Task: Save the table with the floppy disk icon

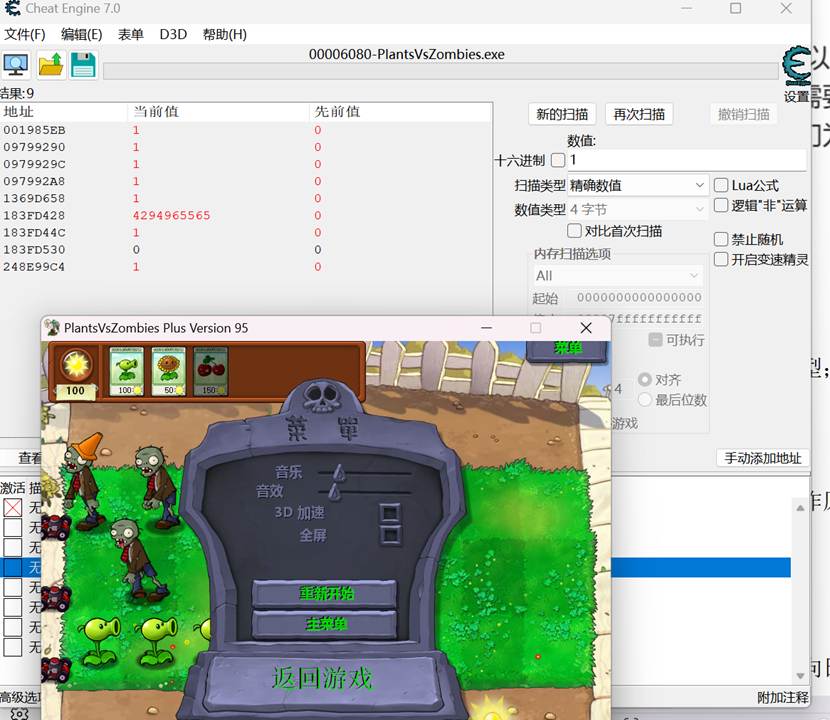Action: click(x=84, y=65)
